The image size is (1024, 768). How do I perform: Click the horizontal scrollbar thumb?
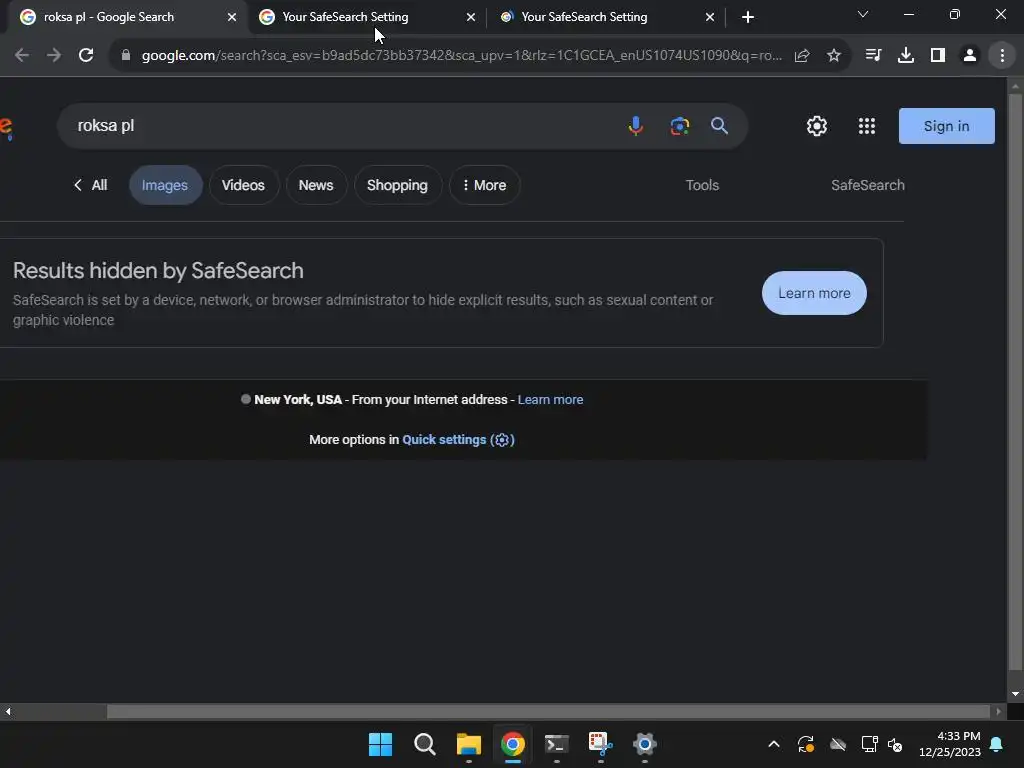coord(549,711)
